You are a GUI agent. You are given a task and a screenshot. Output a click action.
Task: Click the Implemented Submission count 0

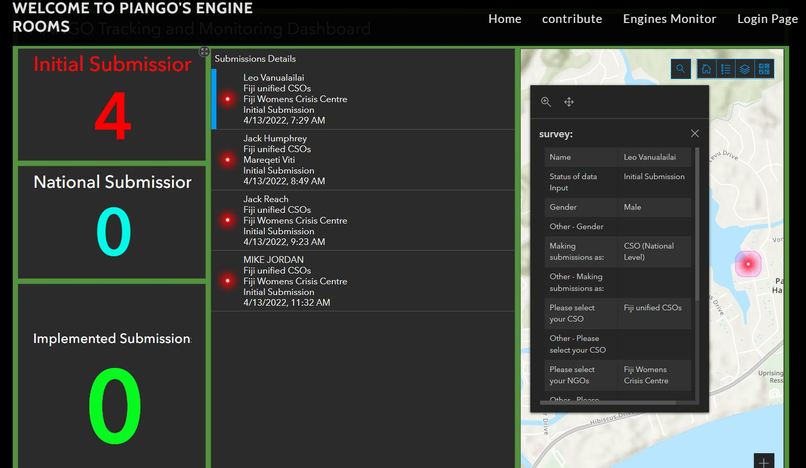pyautogui.click(x=115, y=406)
